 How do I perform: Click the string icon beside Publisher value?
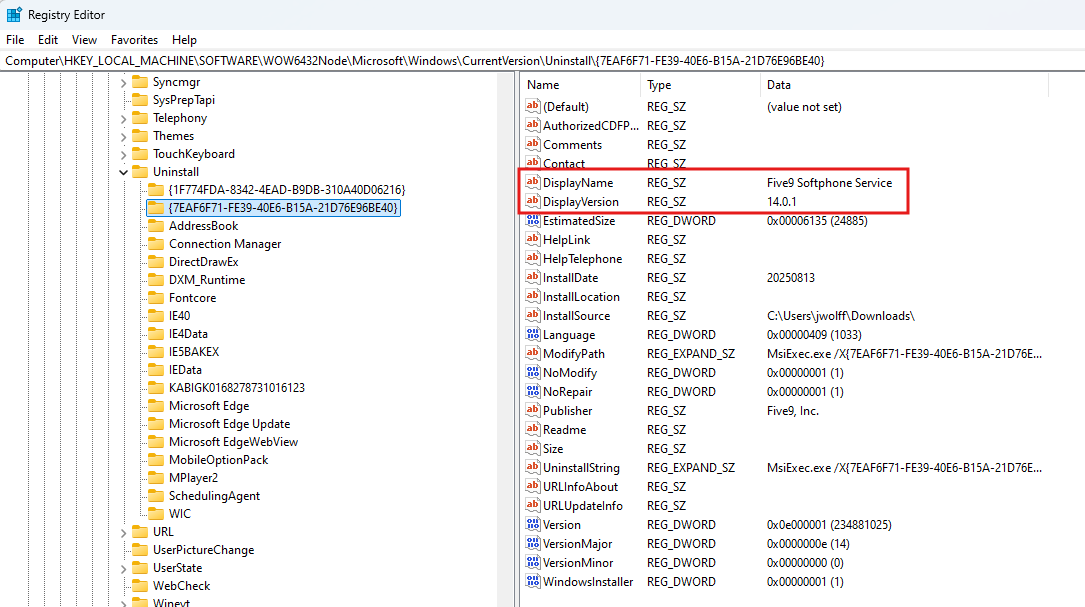[x=532, y=411]
